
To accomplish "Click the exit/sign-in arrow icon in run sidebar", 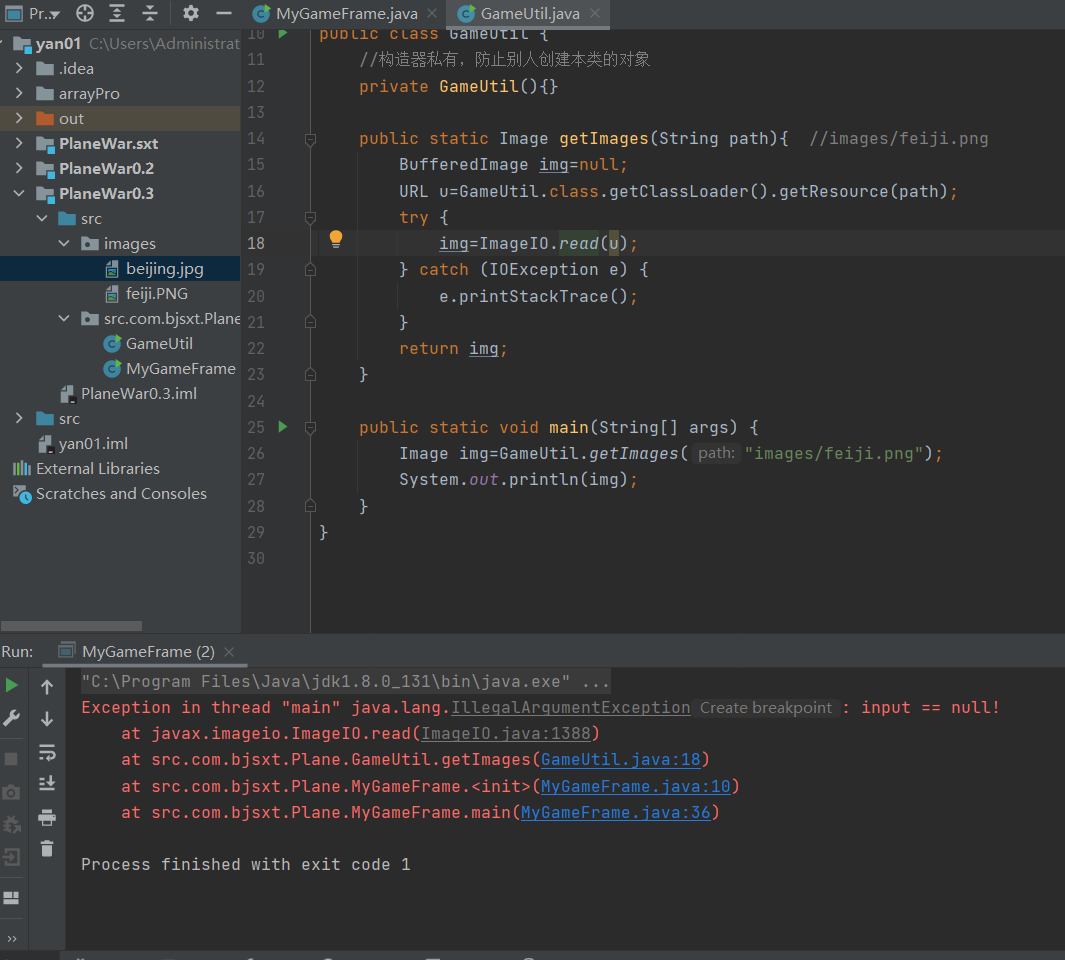I will 12,857.
